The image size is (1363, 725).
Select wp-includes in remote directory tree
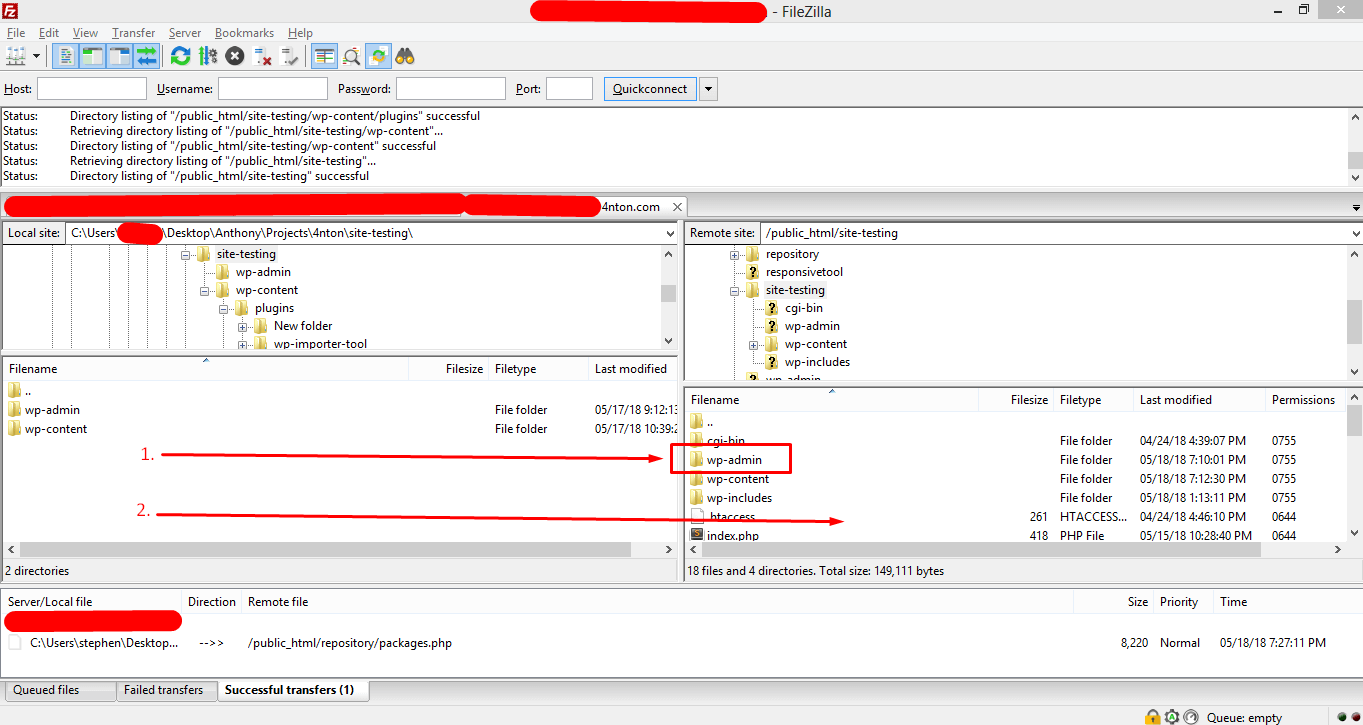(817, 362)
